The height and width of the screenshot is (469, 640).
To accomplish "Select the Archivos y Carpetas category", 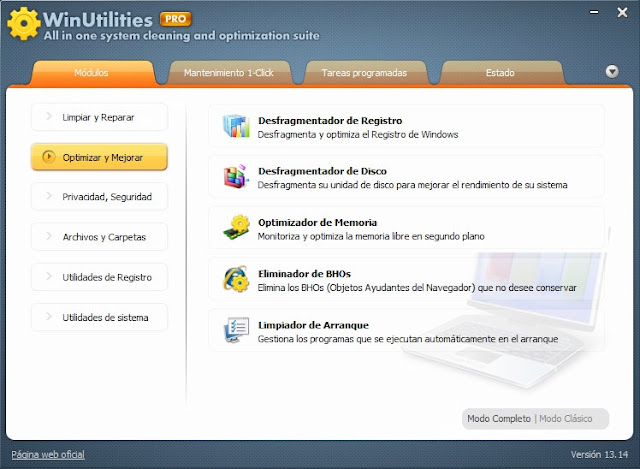I will pos(99,237).
